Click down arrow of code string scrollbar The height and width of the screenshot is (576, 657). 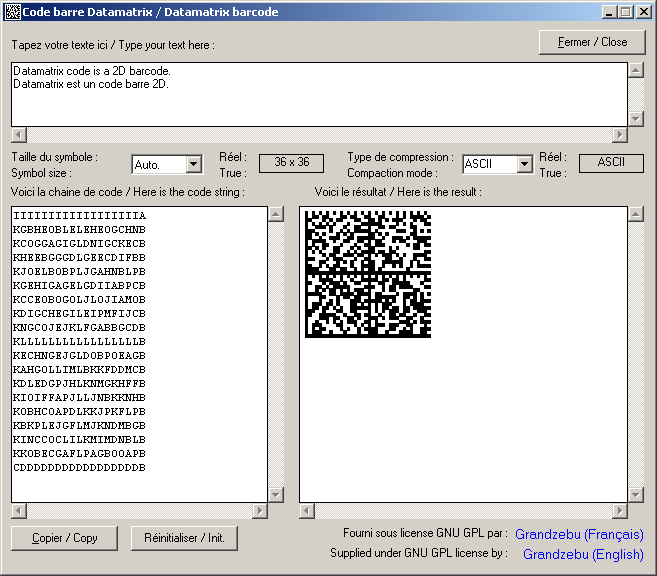tap(275, 495)
